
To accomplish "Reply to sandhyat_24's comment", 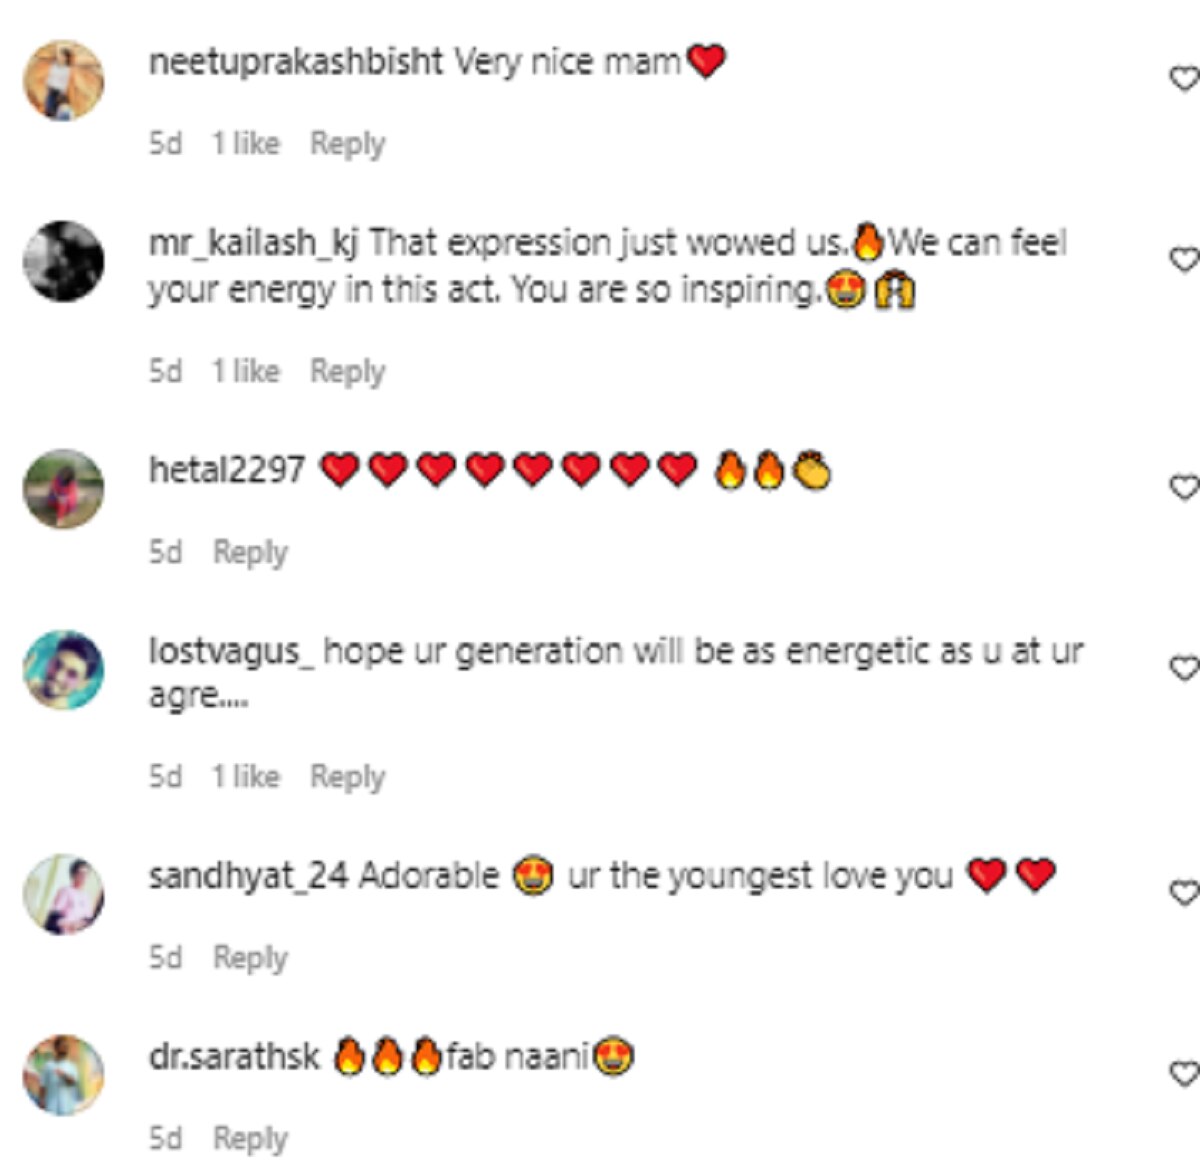I will pos(250,958).
